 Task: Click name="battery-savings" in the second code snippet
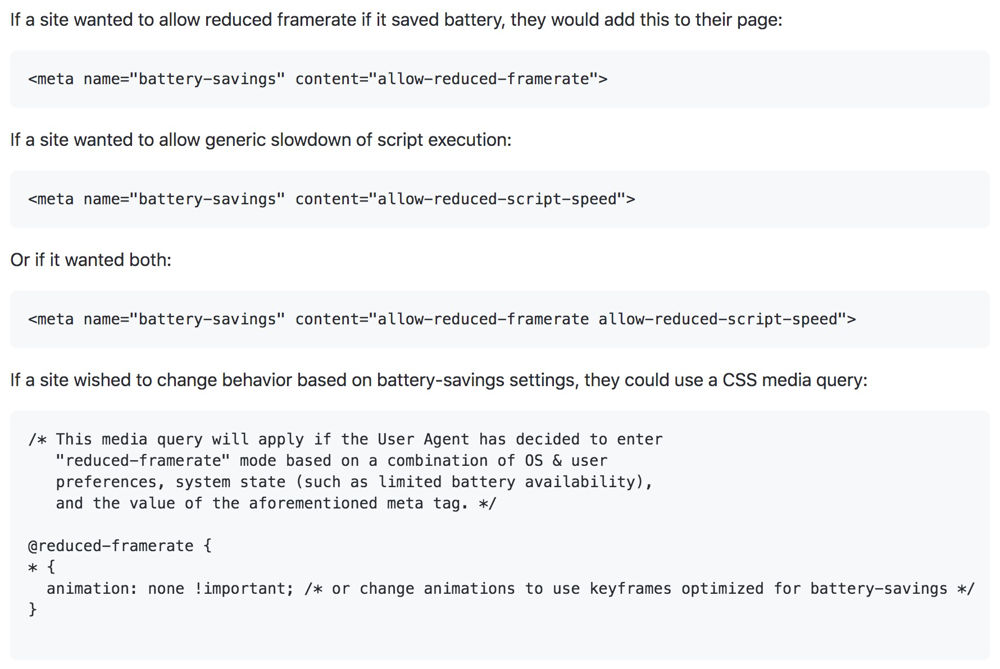click(185, 199)
